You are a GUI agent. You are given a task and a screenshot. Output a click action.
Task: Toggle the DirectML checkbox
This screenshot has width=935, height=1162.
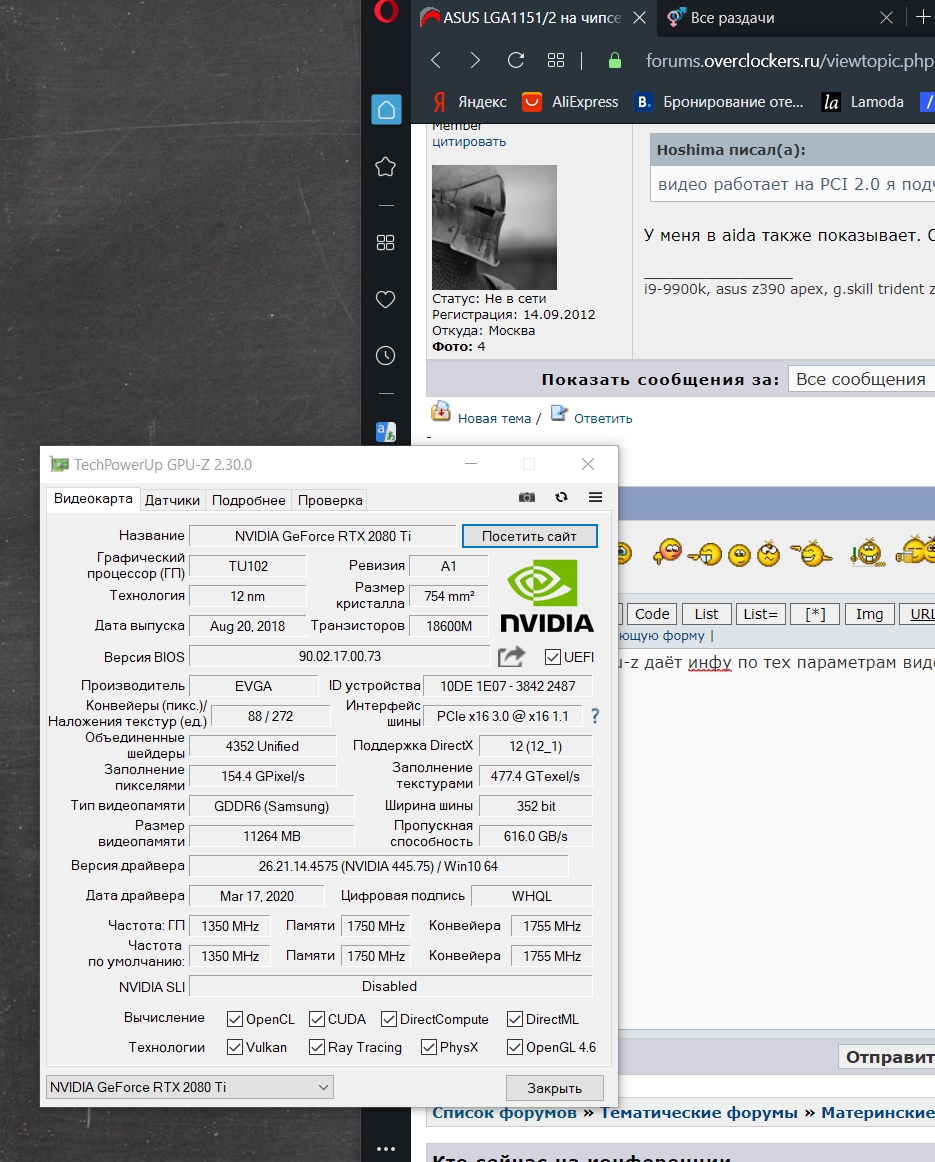coord(515,1020)
